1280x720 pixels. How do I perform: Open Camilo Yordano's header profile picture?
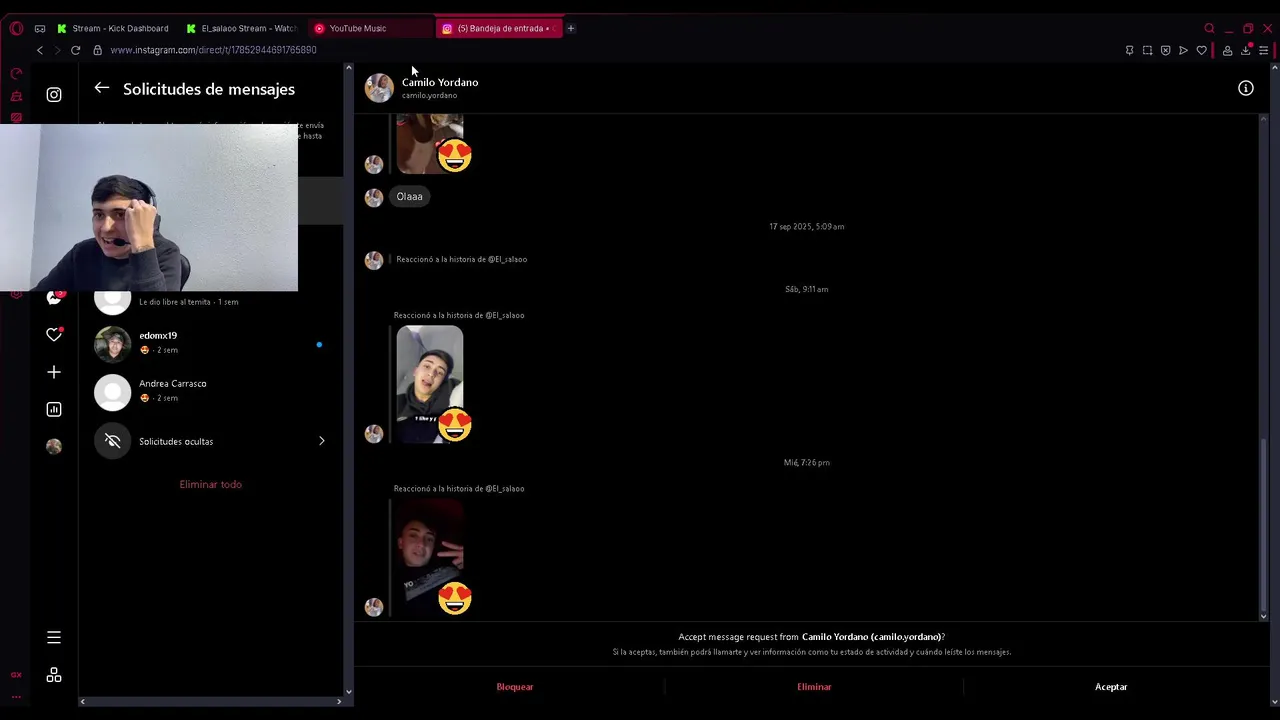tap(379, 88)
